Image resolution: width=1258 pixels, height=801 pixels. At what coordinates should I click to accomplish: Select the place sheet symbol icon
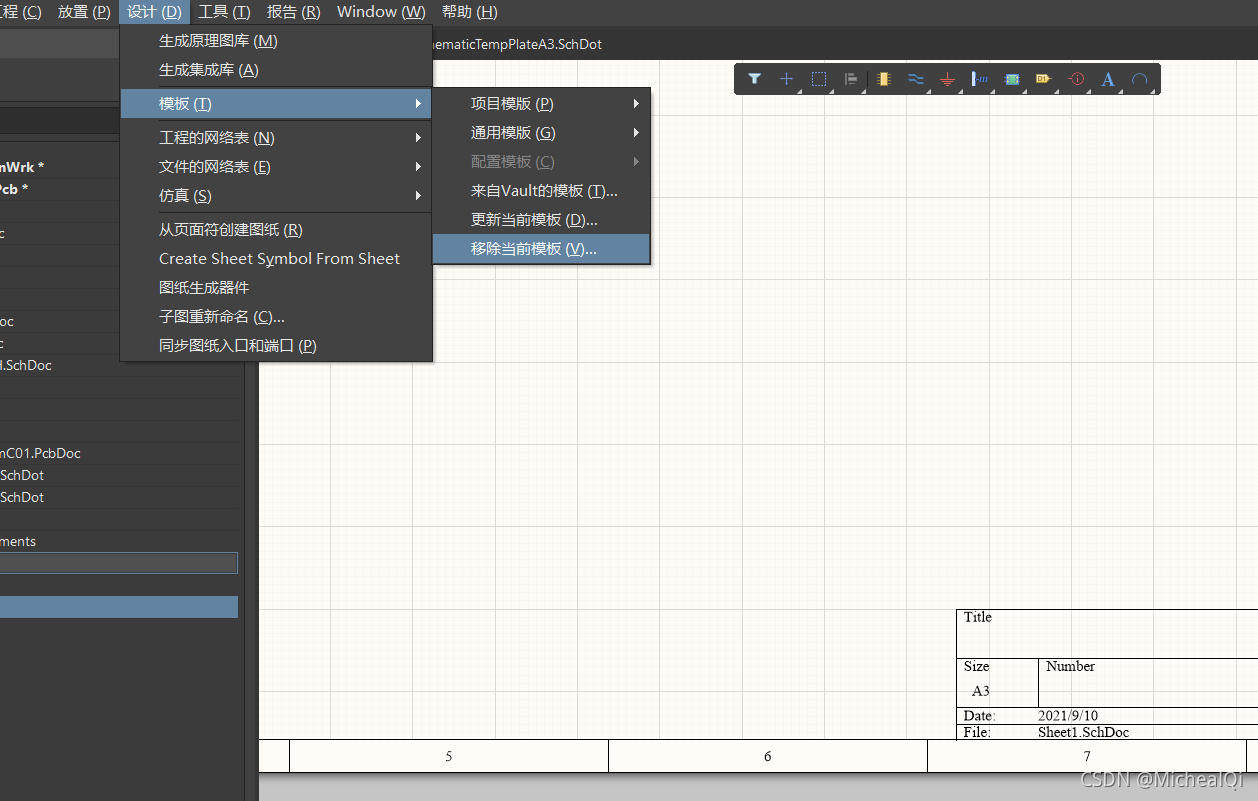coord(1012,79)
